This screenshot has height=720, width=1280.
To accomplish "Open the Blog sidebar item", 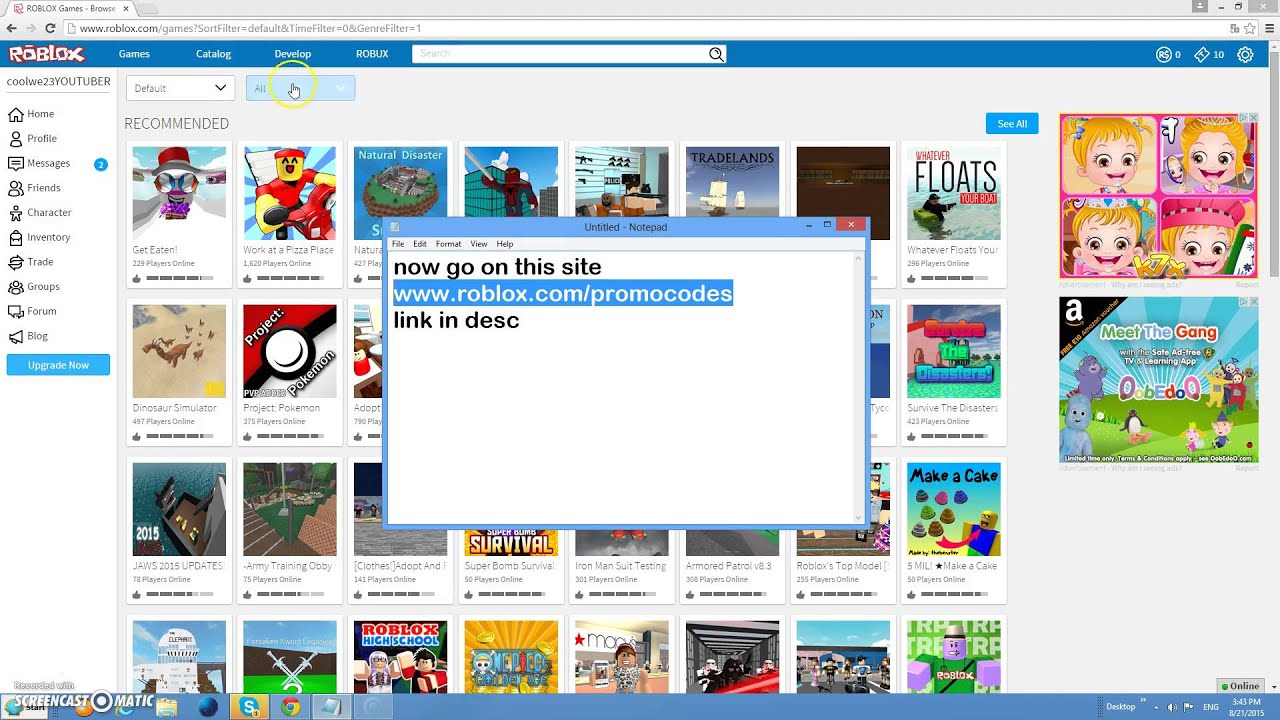I will pos(29,336).
